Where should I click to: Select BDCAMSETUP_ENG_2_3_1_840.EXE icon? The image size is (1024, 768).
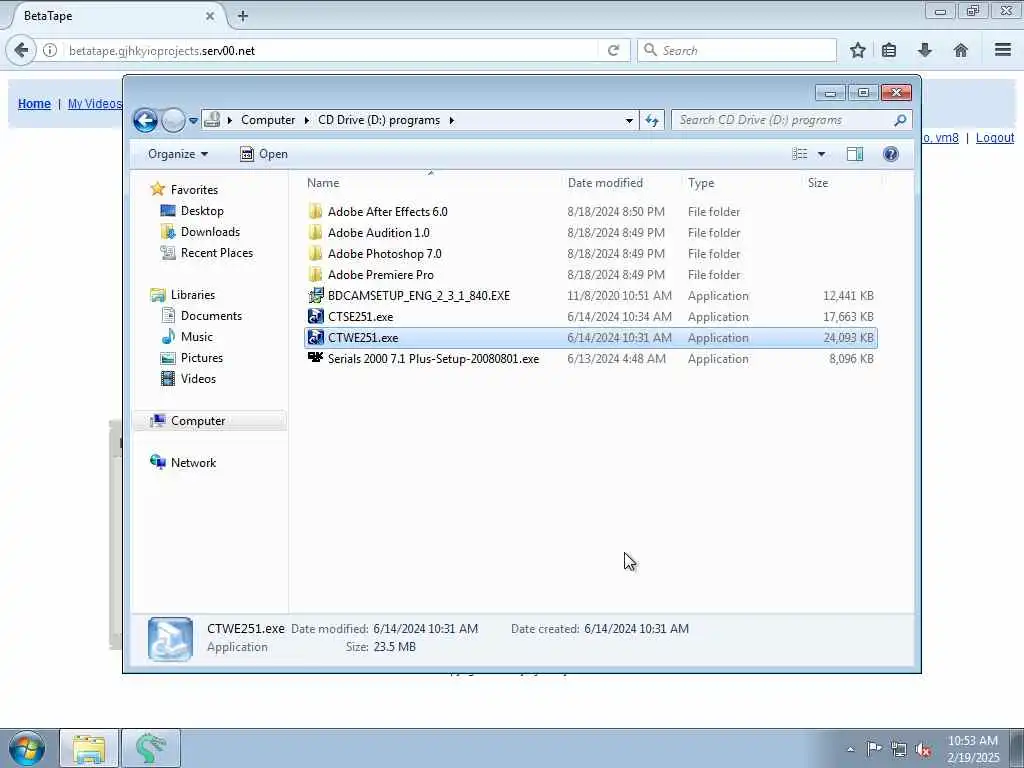pyautogui.click(x=315, y=295)
